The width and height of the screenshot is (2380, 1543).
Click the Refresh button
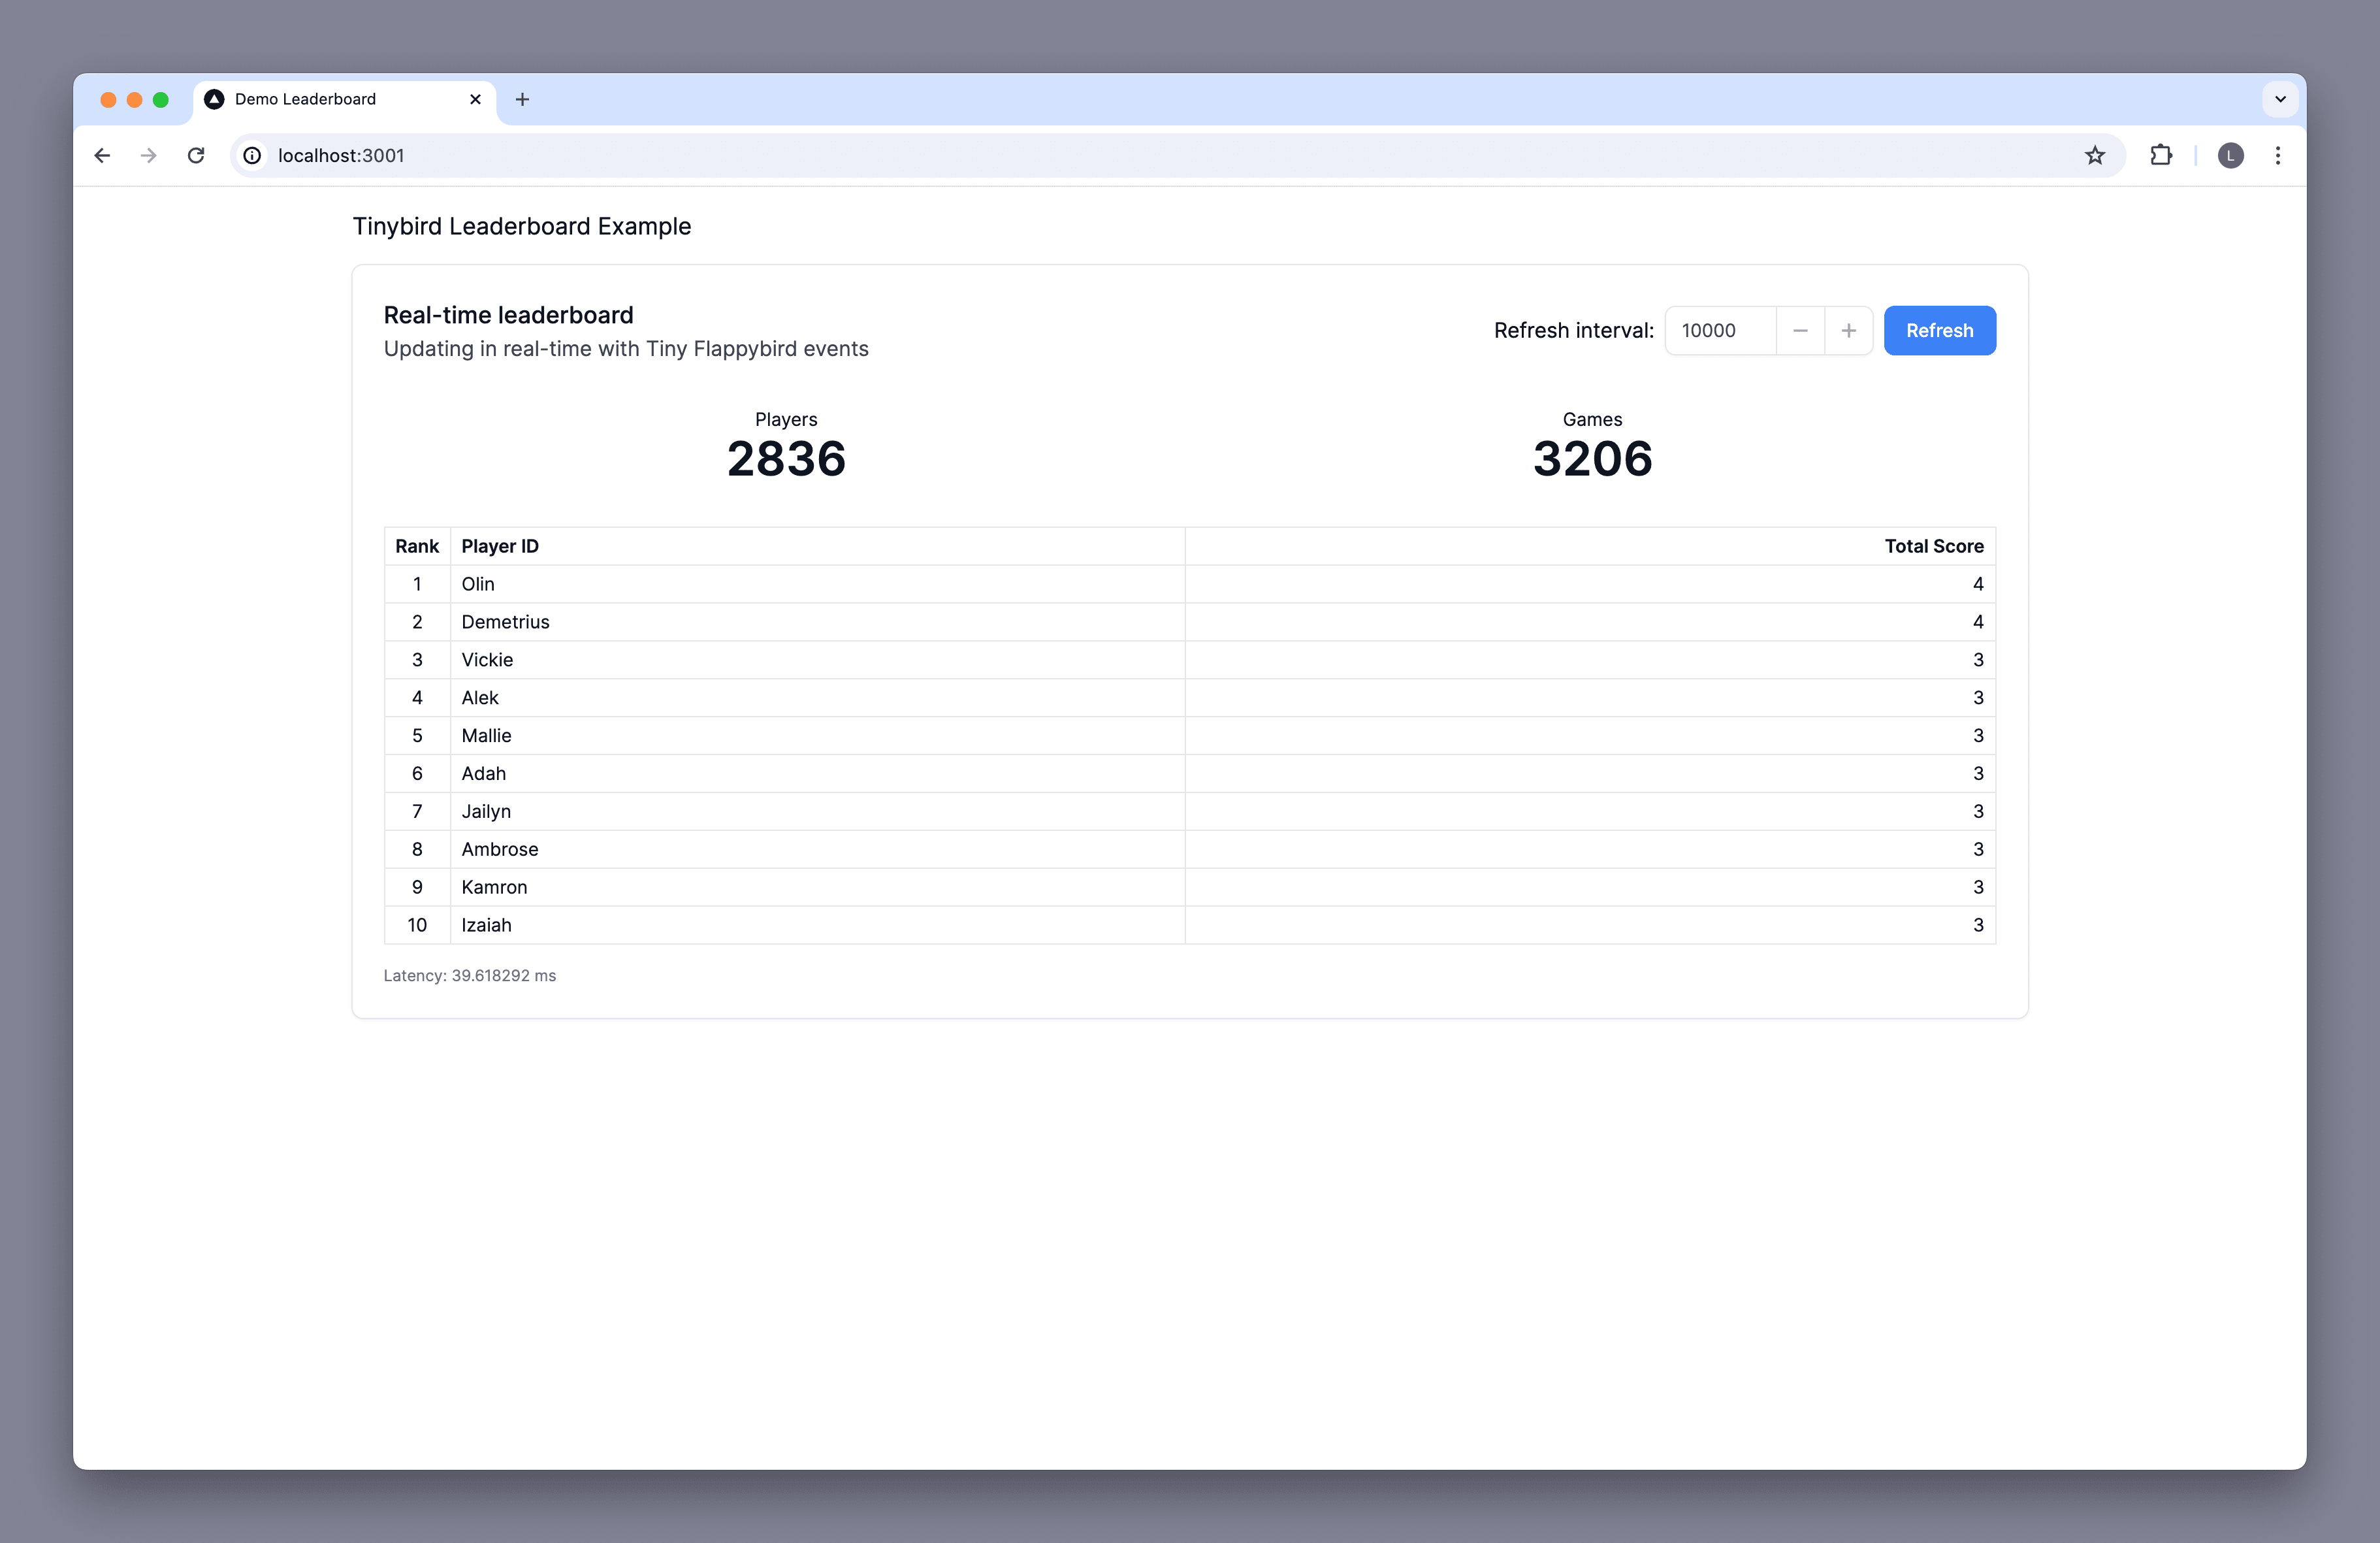tap(1939, 330)
